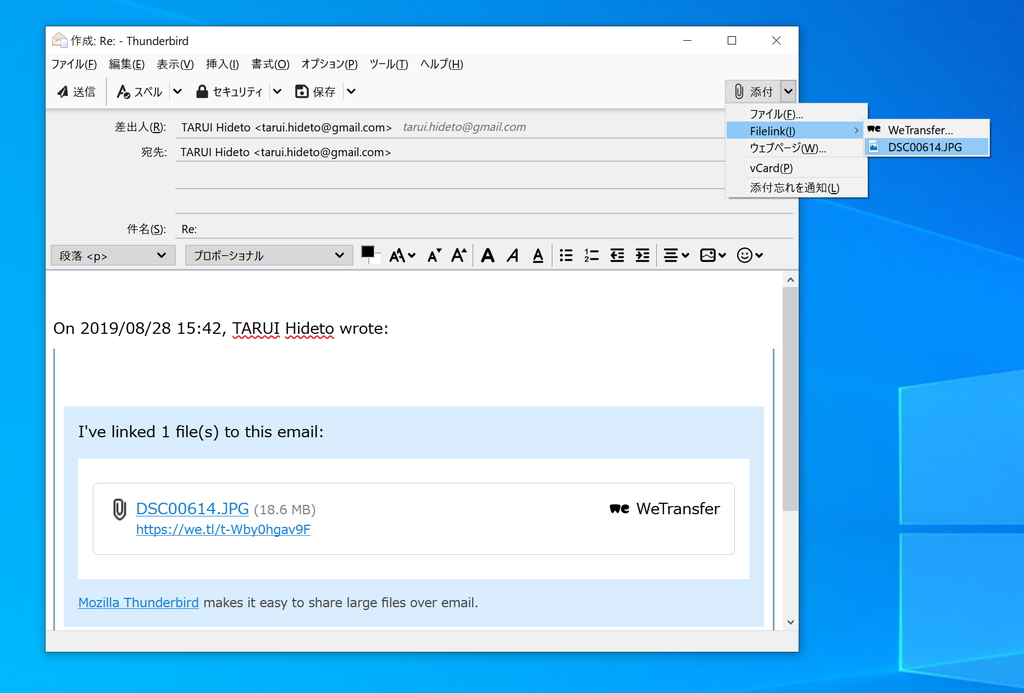Click the Security (セキュリティ) lock button
Viewport: 1024px width, 693px height.
click(x=229, y=91)
